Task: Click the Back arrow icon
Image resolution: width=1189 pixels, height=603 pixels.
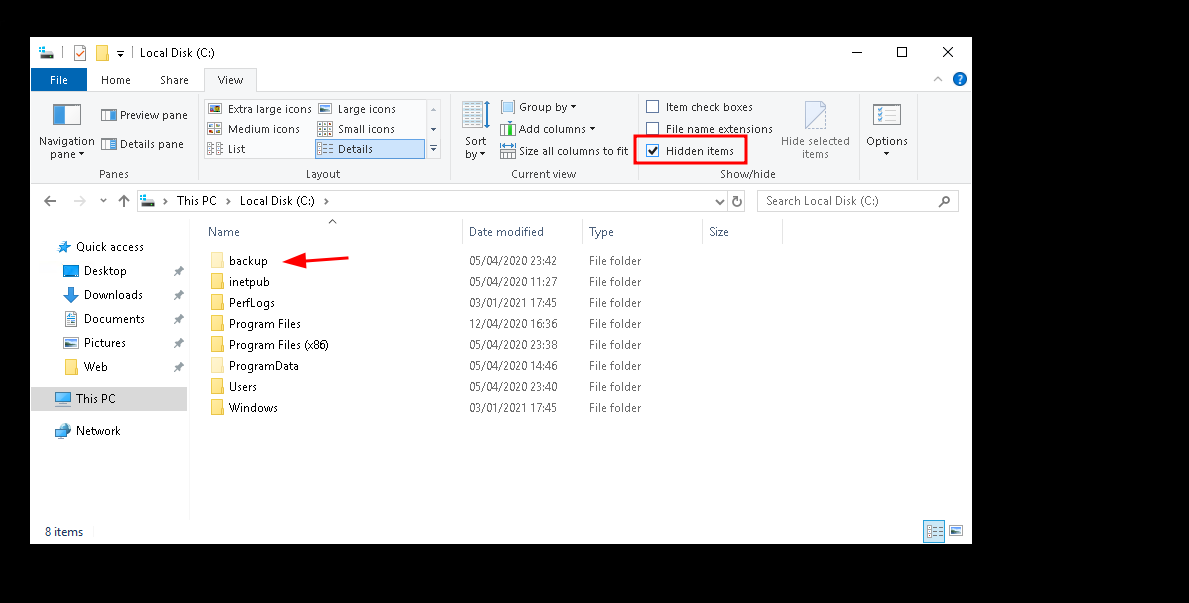Action: [50, 201]
